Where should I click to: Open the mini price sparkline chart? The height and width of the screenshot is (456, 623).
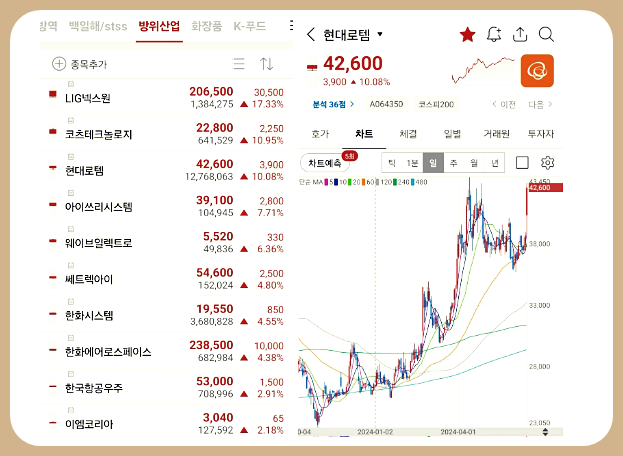483,71
